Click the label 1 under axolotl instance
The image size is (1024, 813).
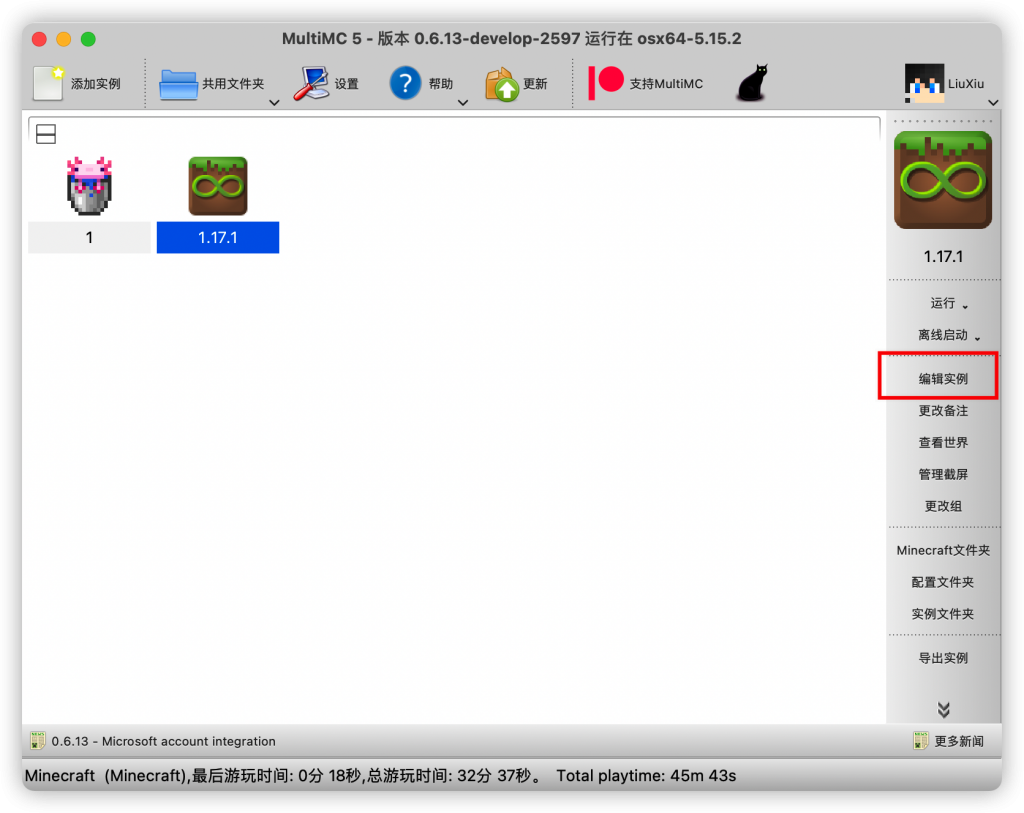(89, 238)
